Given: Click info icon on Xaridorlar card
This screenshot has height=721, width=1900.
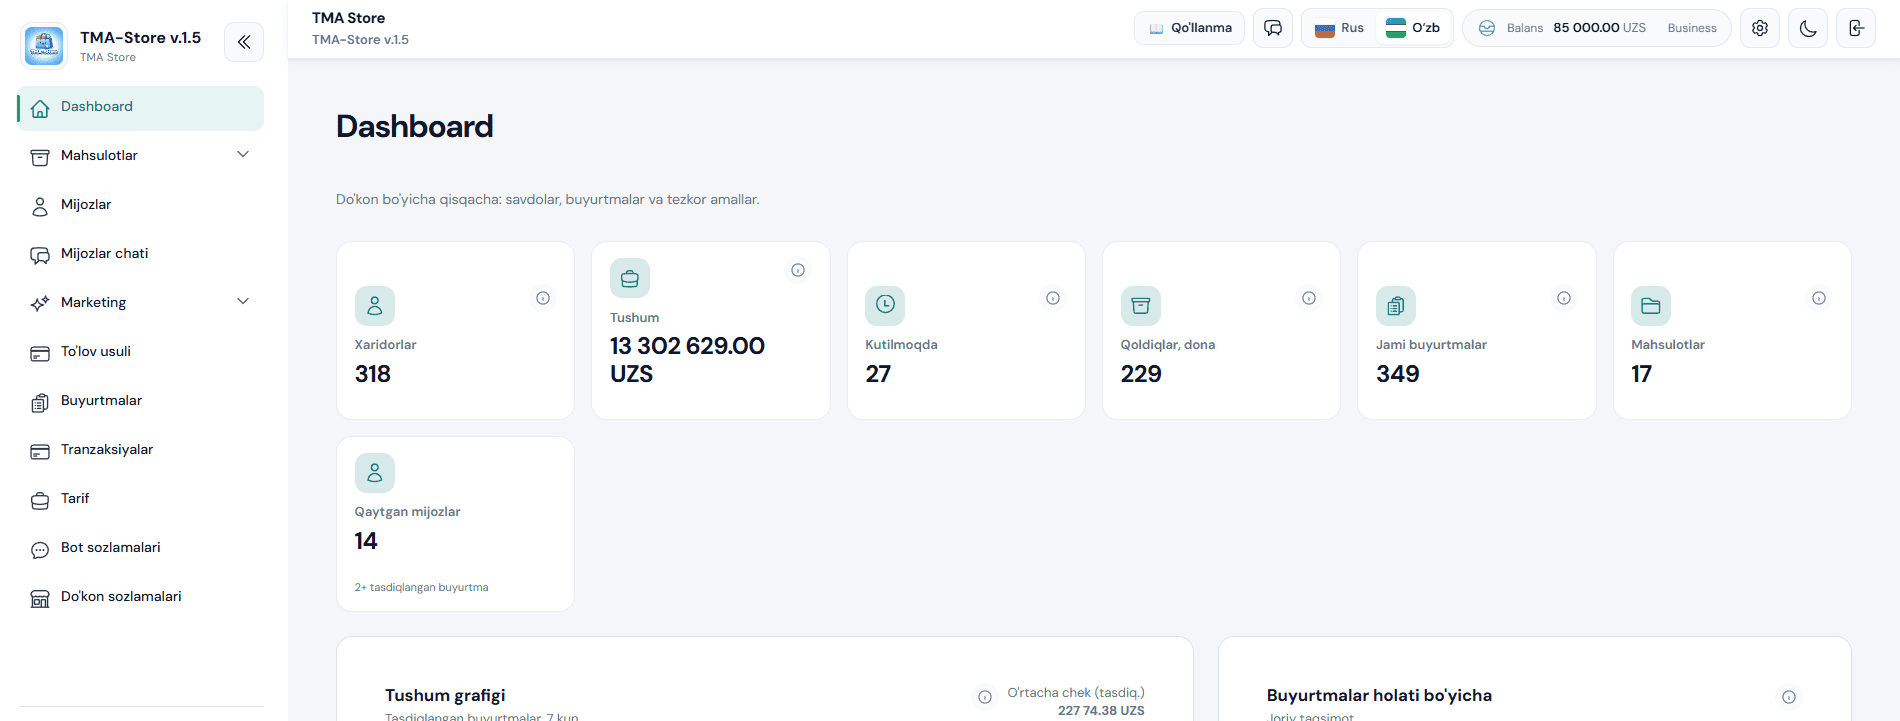Looking at the screenshot, I should pos(543,298).
